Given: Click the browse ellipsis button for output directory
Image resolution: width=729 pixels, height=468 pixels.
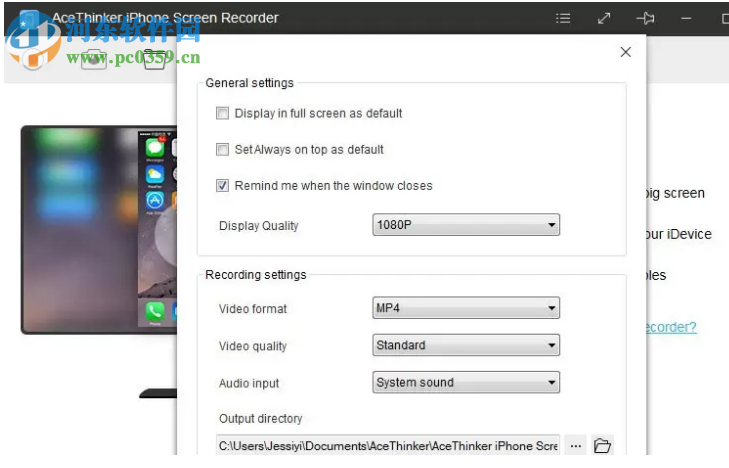Looking at the screenshot, I should tap(576, 446).
